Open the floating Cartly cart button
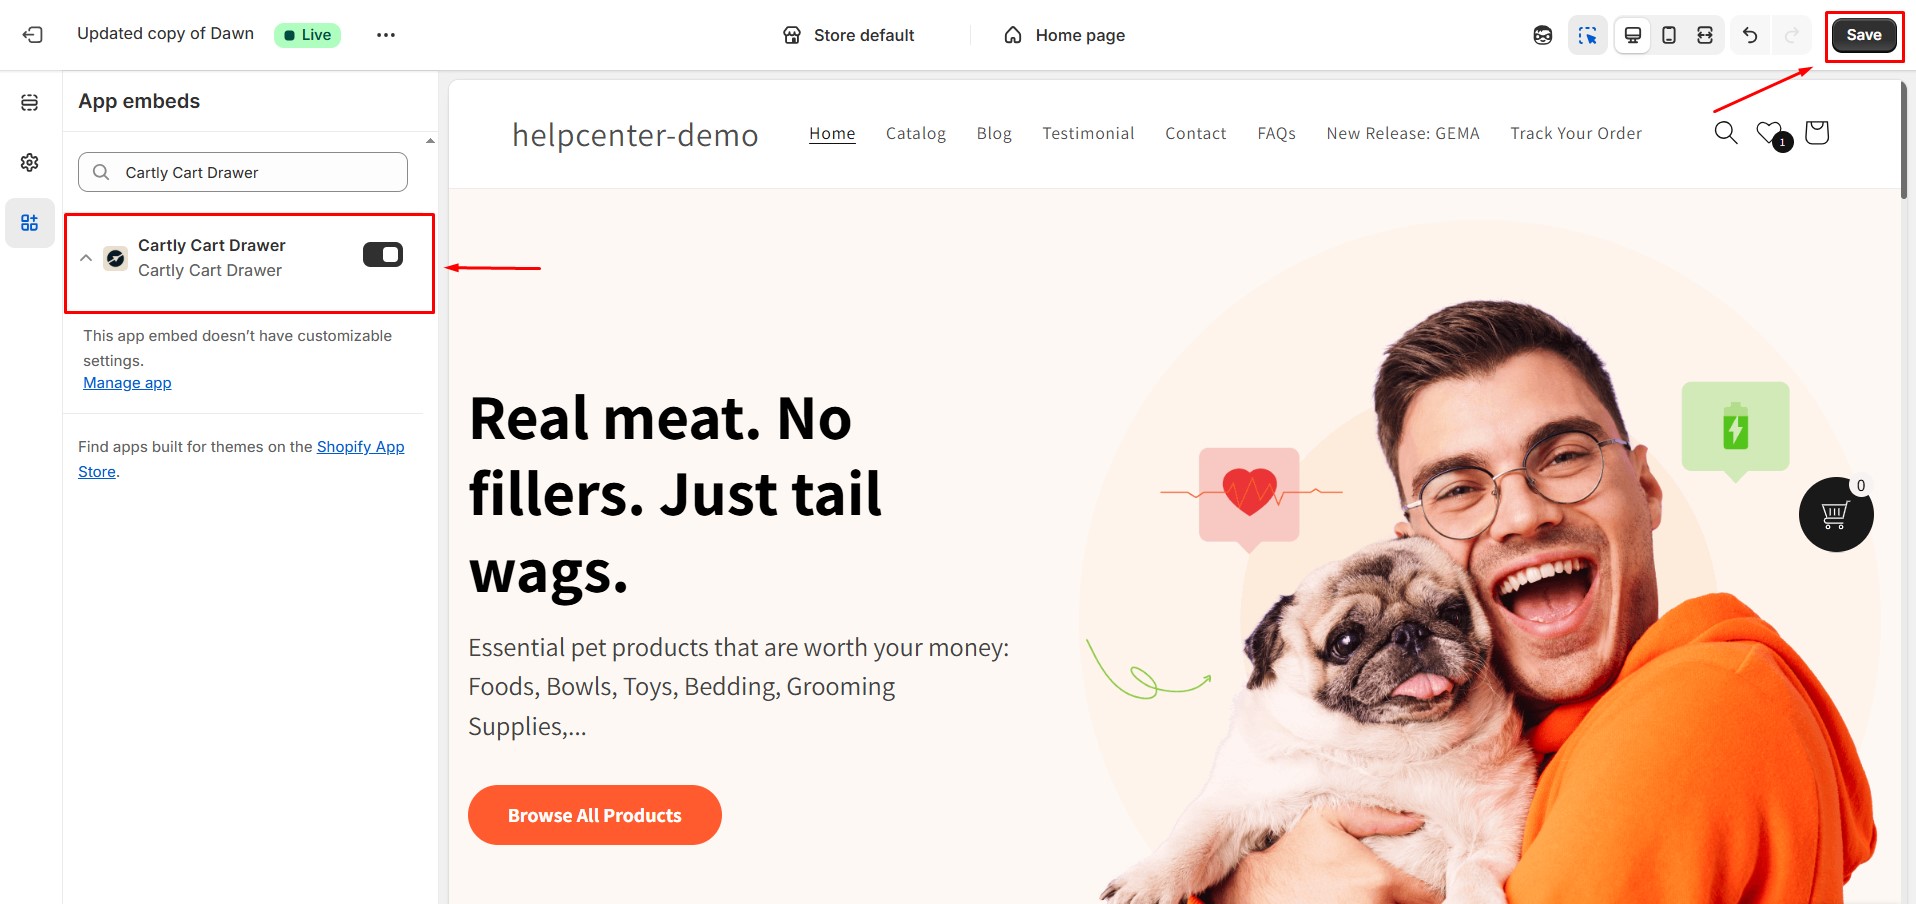The image size is (1916, 904). pos(1836,514)
